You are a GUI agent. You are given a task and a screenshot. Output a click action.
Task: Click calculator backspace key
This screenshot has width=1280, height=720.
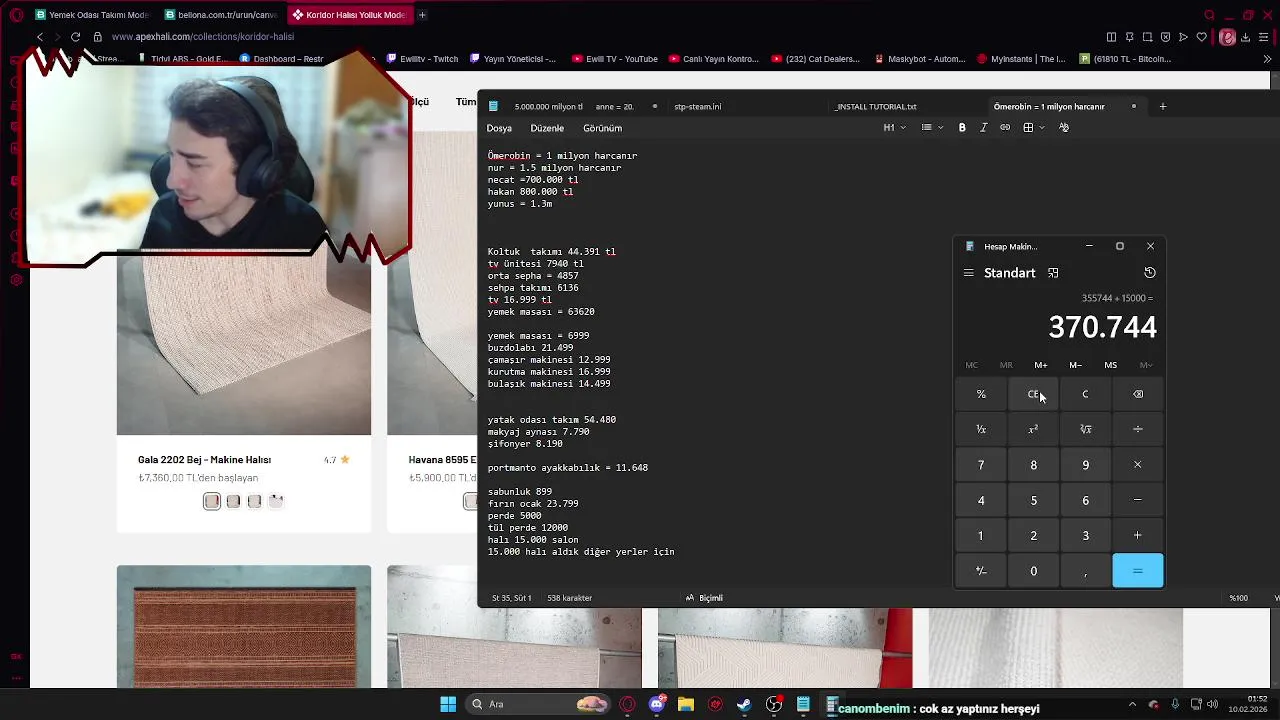[x=1137, y=394]
